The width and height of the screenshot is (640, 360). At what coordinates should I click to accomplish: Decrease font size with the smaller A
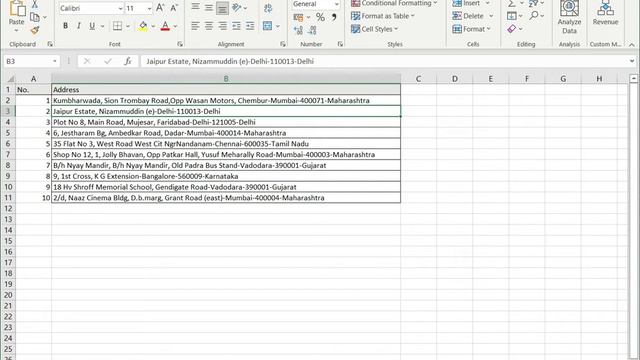pyautogui.click(x=174, y=8)
